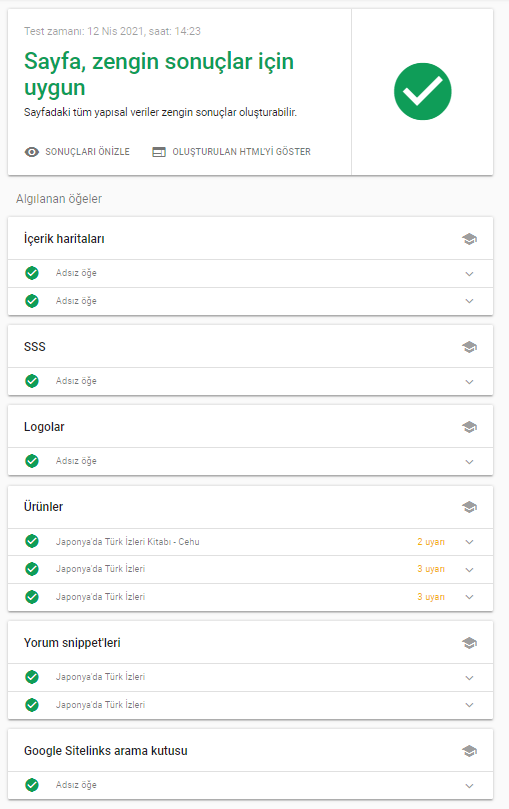This screenshot has height=809, width=509.
Task: Click the eye icon next to Sonuçları Önizle
Action: pos(31,152)
